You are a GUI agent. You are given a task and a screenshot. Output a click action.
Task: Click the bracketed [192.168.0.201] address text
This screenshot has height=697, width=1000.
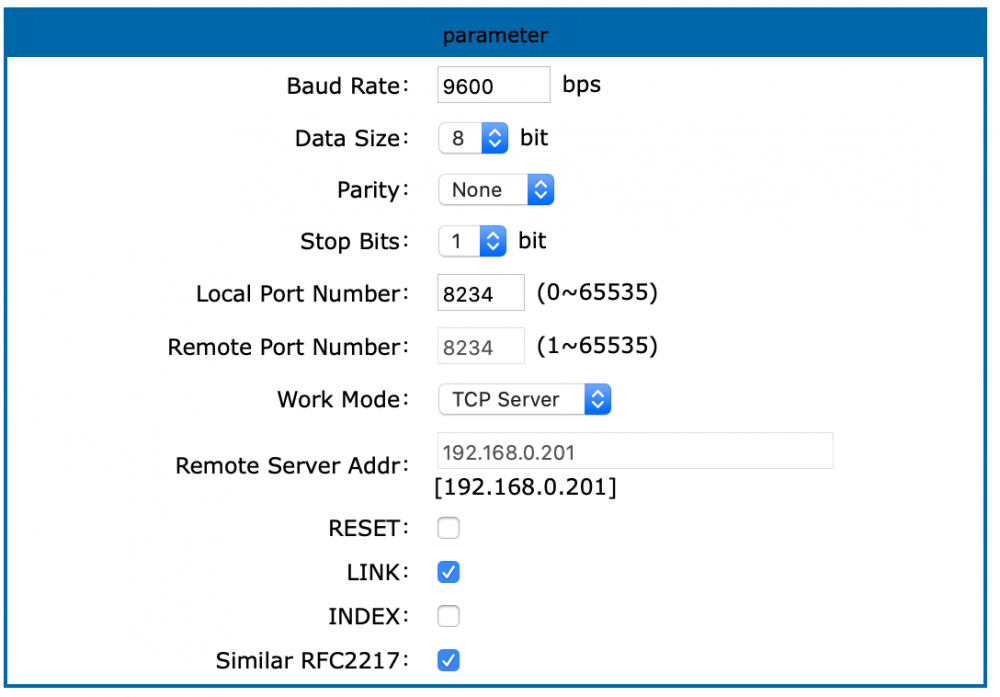tap(525, 488)
